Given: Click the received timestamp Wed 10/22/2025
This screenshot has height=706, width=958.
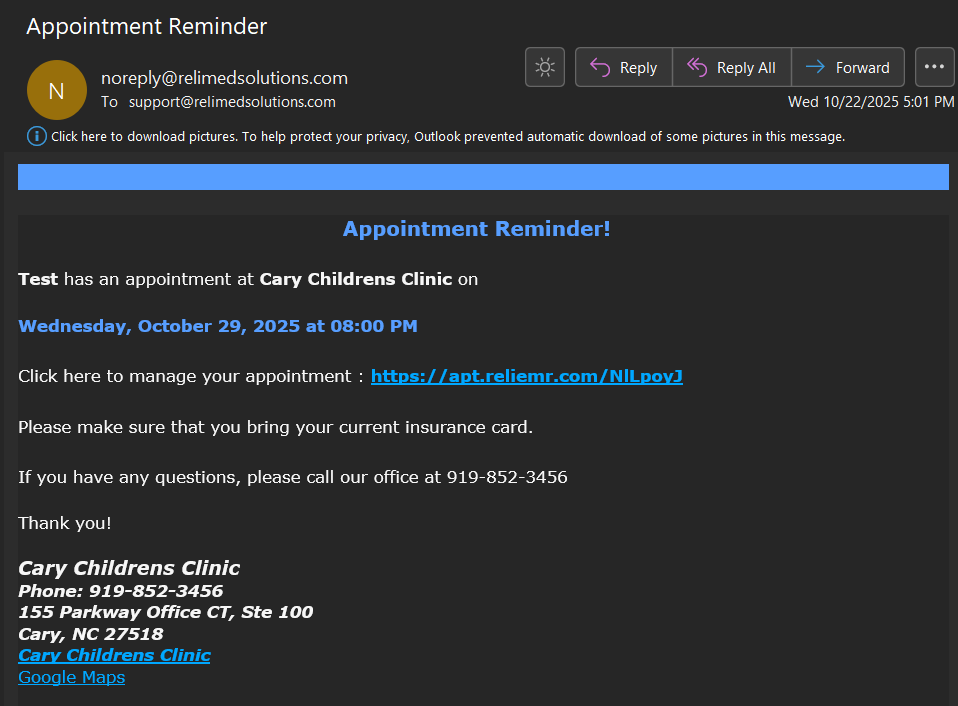Looking at the screenshot, I should (870, 101).
